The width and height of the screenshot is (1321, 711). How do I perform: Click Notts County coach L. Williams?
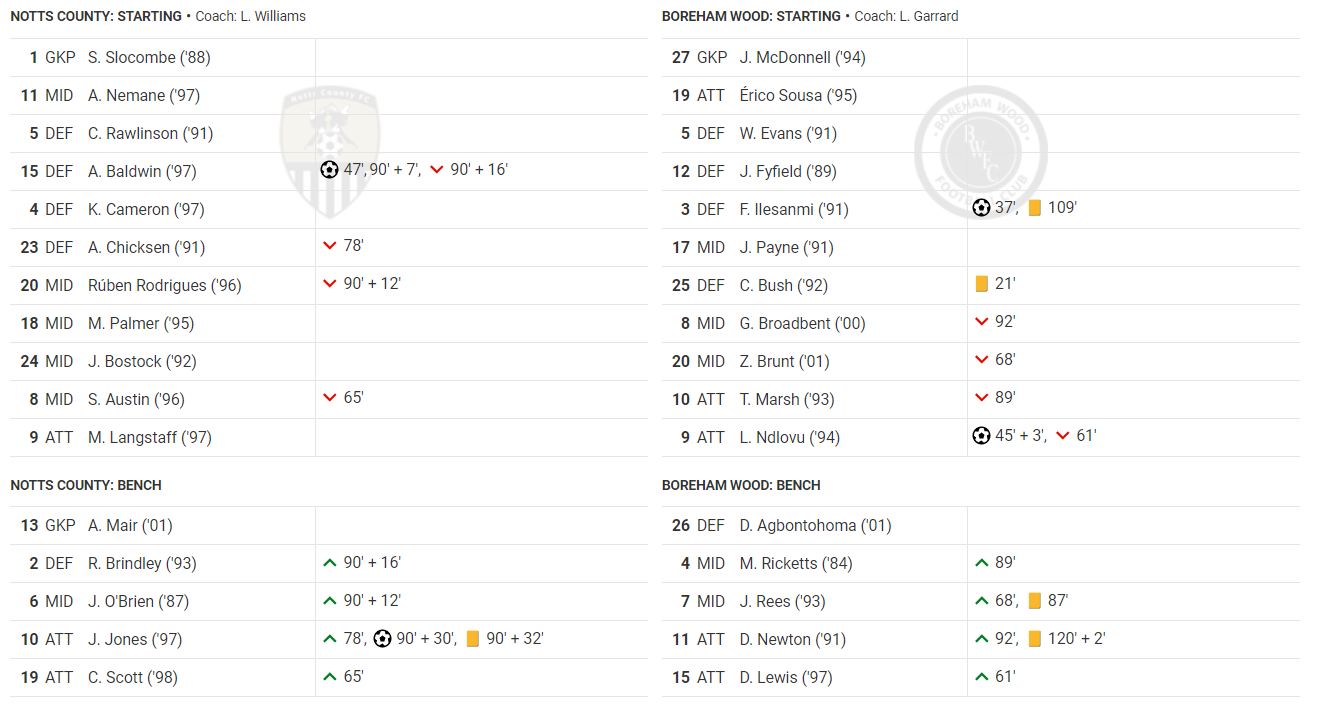pos(273,16)
